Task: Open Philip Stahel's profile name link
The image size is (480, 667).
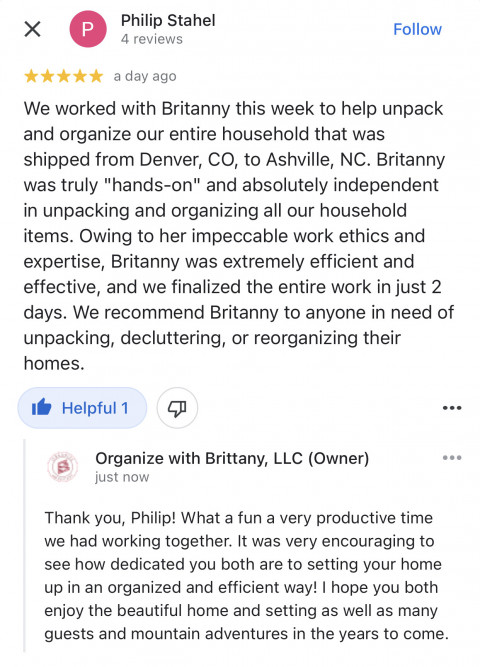Action: 168,20
